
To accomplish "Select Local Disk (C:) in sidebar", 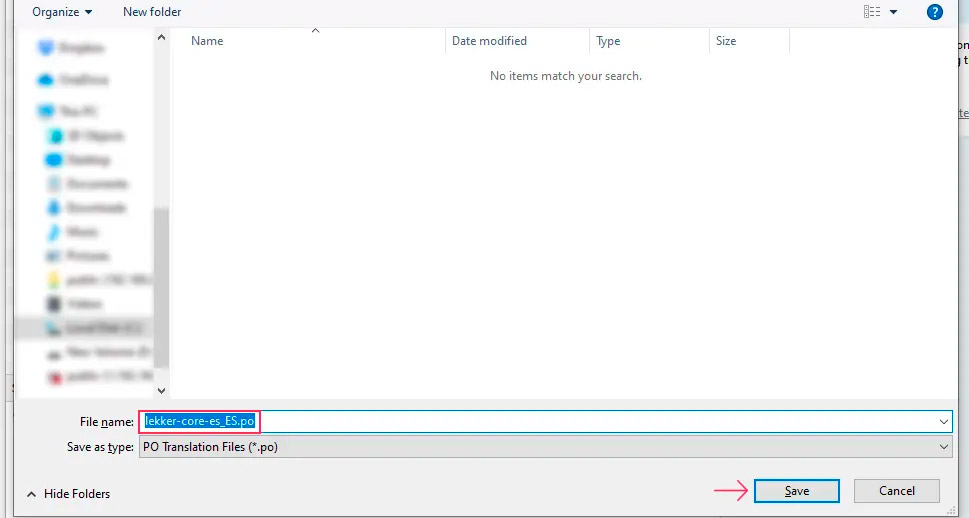I will (95, 328).
